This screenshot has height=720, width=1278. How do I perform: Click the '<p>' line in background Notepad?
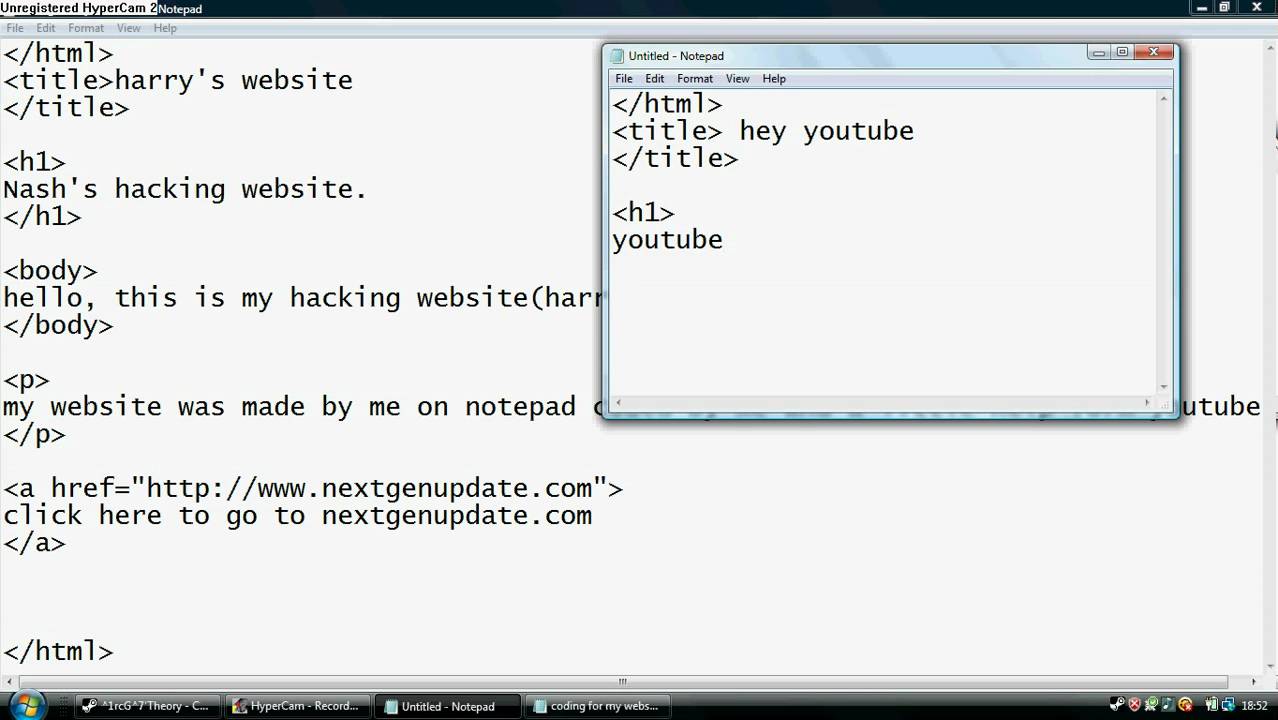tap(26, 380)
